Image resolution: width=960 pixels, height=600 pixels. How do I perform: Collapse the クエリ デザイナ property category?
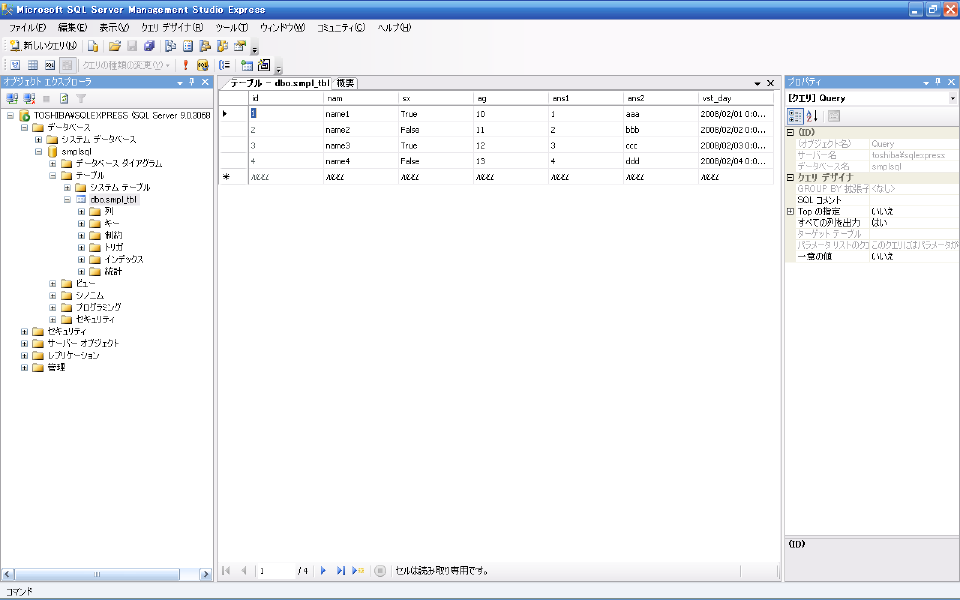coord(790,178)
